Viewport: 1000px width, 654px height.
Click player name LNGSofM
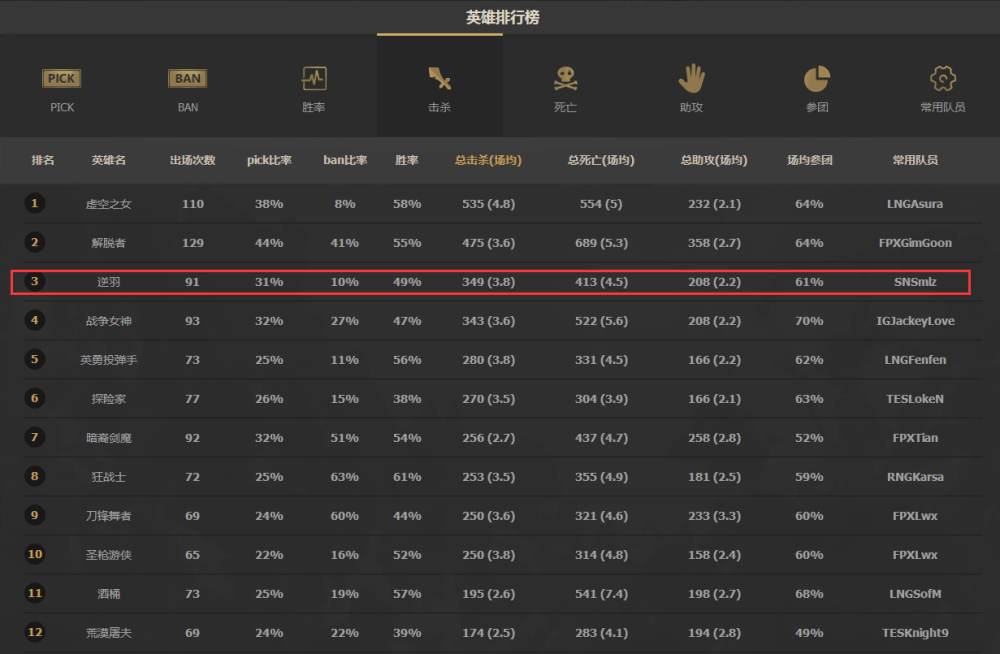pyautogui.click(x=915, y=593)
